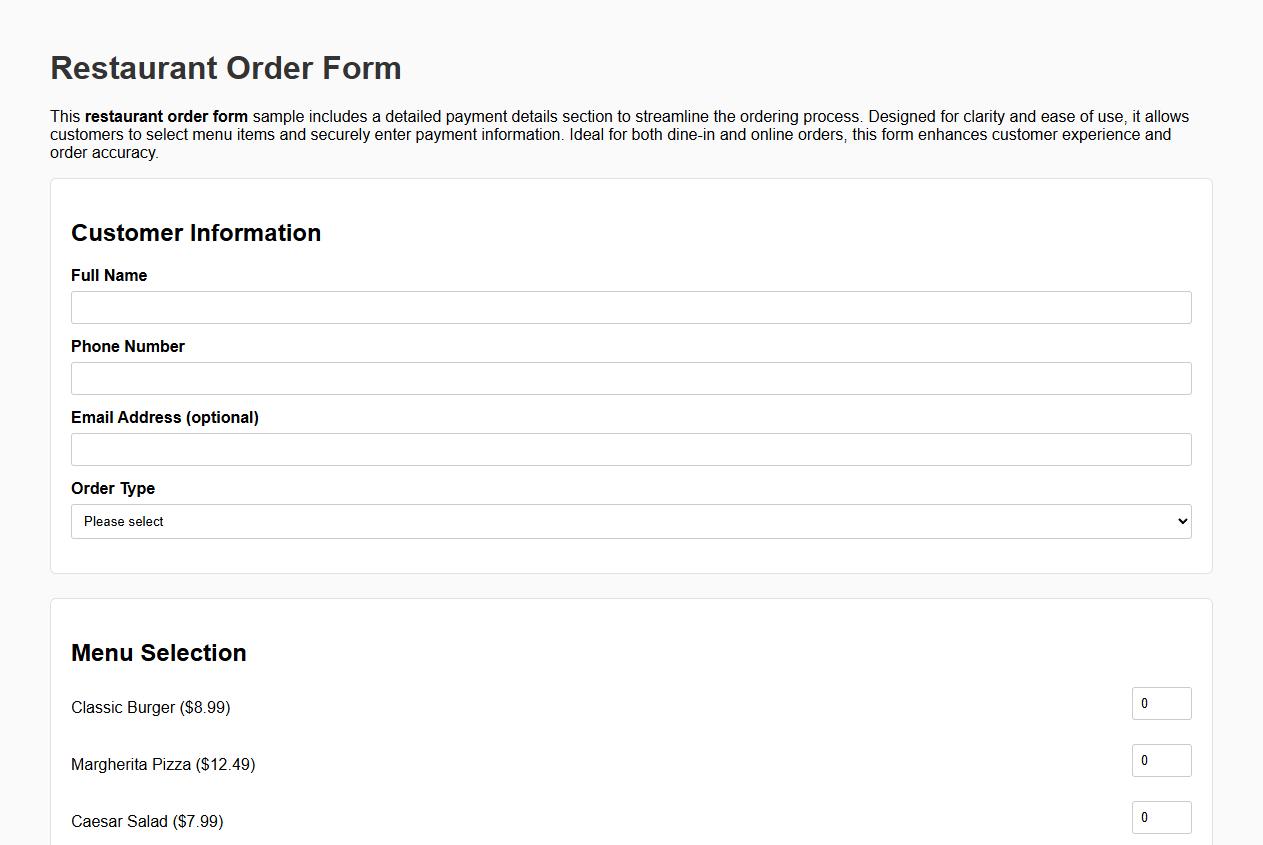The height and width of the screenshot is (845, 1263).
Task: Click the Restaurant Order Form heading
Action: 226,68
